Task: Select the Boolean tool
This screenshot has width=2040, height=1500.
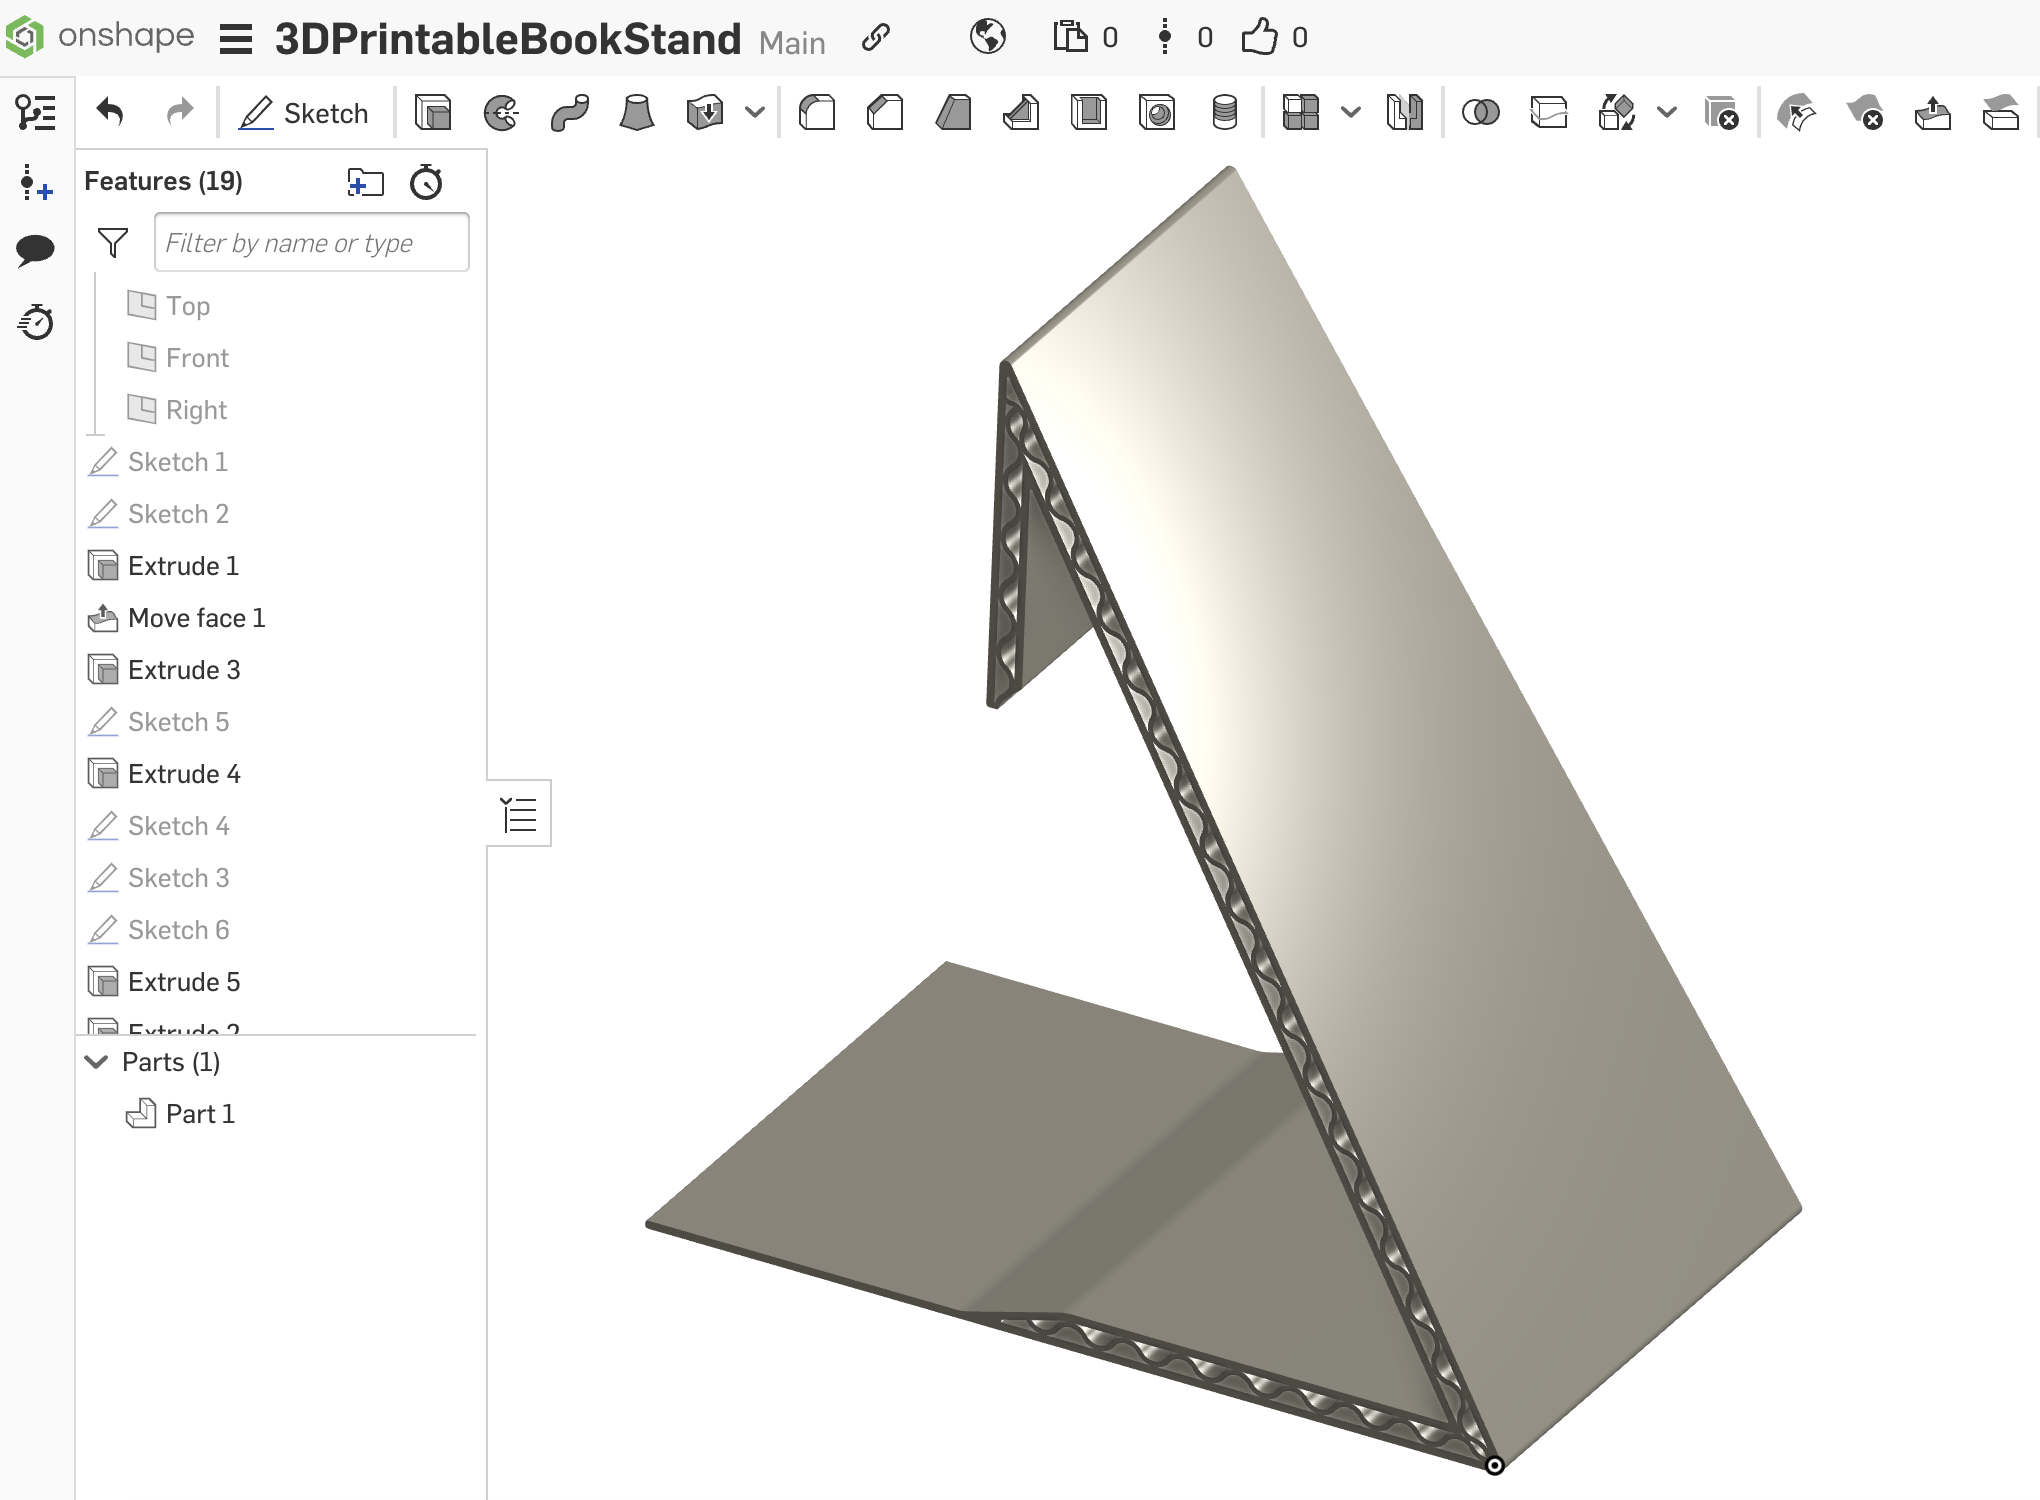Action: 1481,112
